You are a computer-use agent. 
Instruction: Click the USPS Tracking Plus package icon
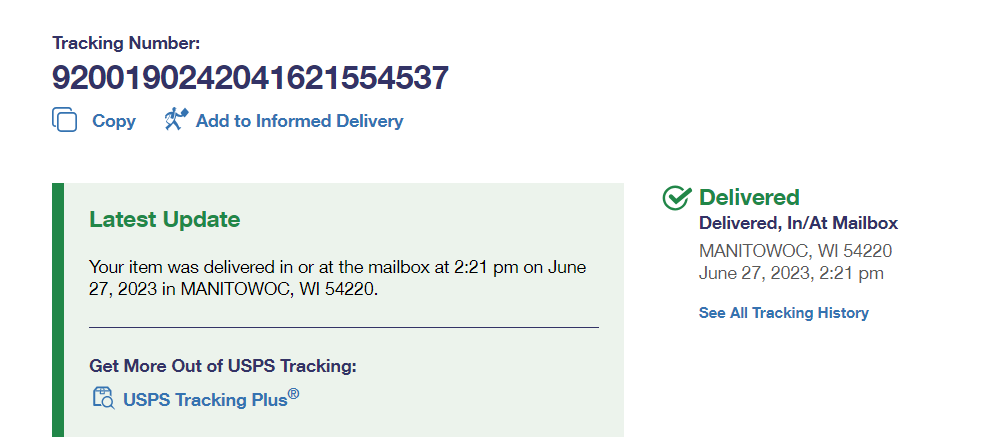pos(103,398)
